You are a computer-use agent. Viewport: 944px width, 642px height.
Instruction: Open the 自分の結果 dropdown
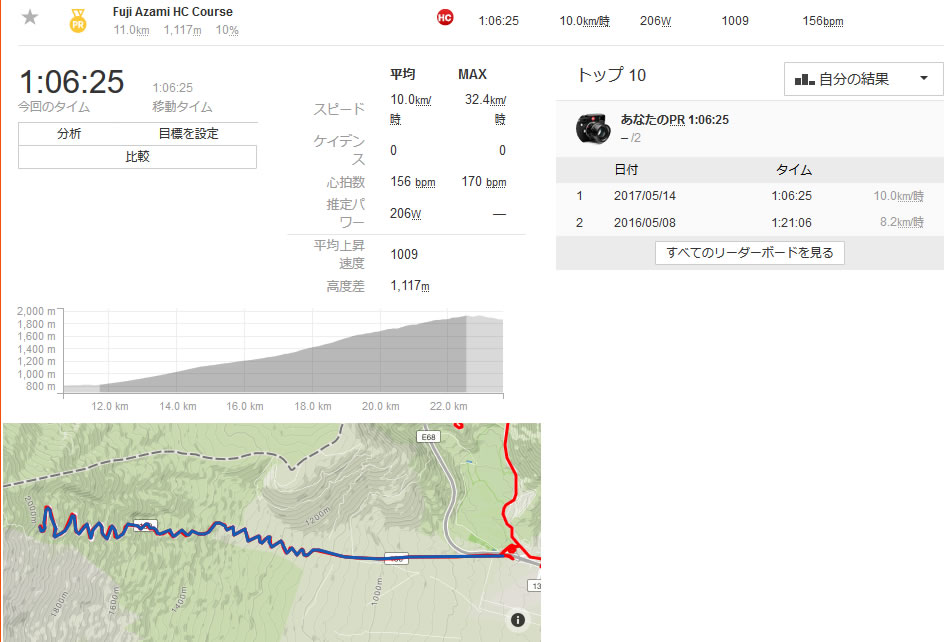pyautogui.click(x=863, y=79)
